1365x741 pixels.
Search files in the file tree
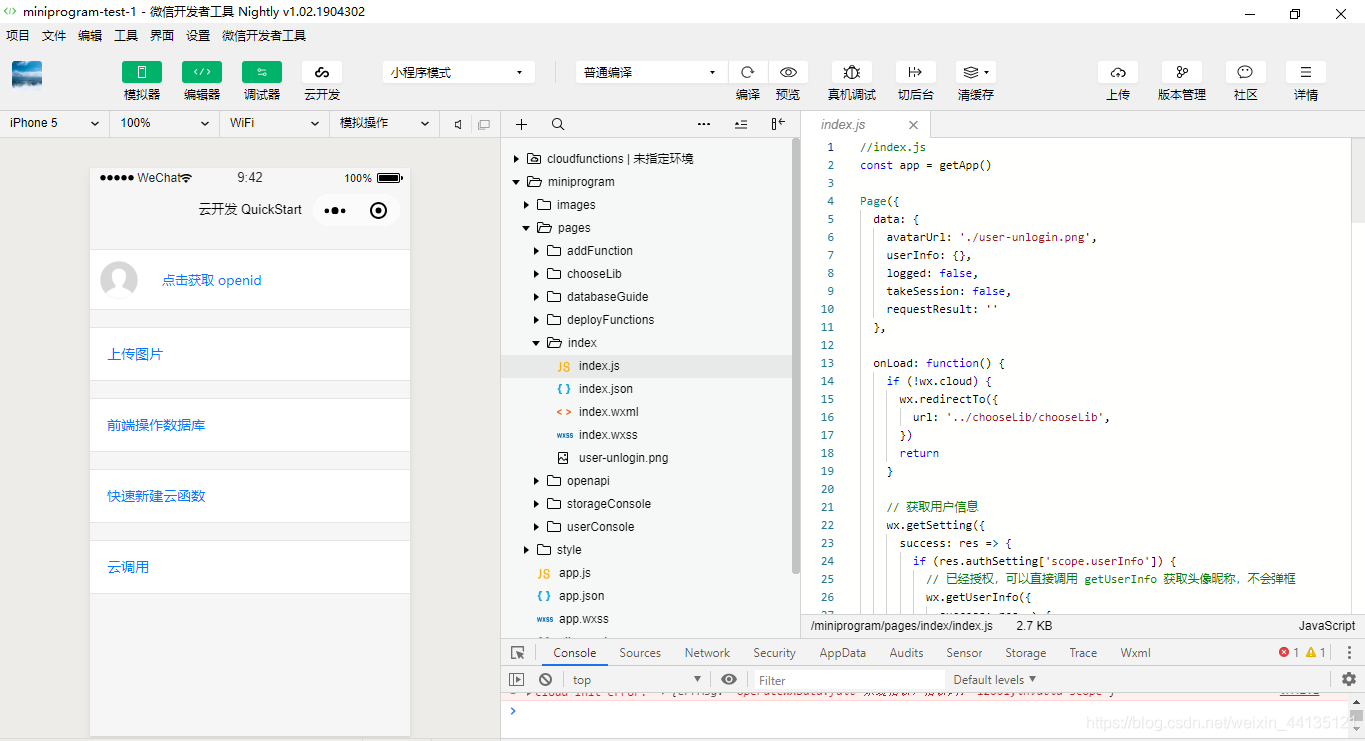tap(558, 124)
